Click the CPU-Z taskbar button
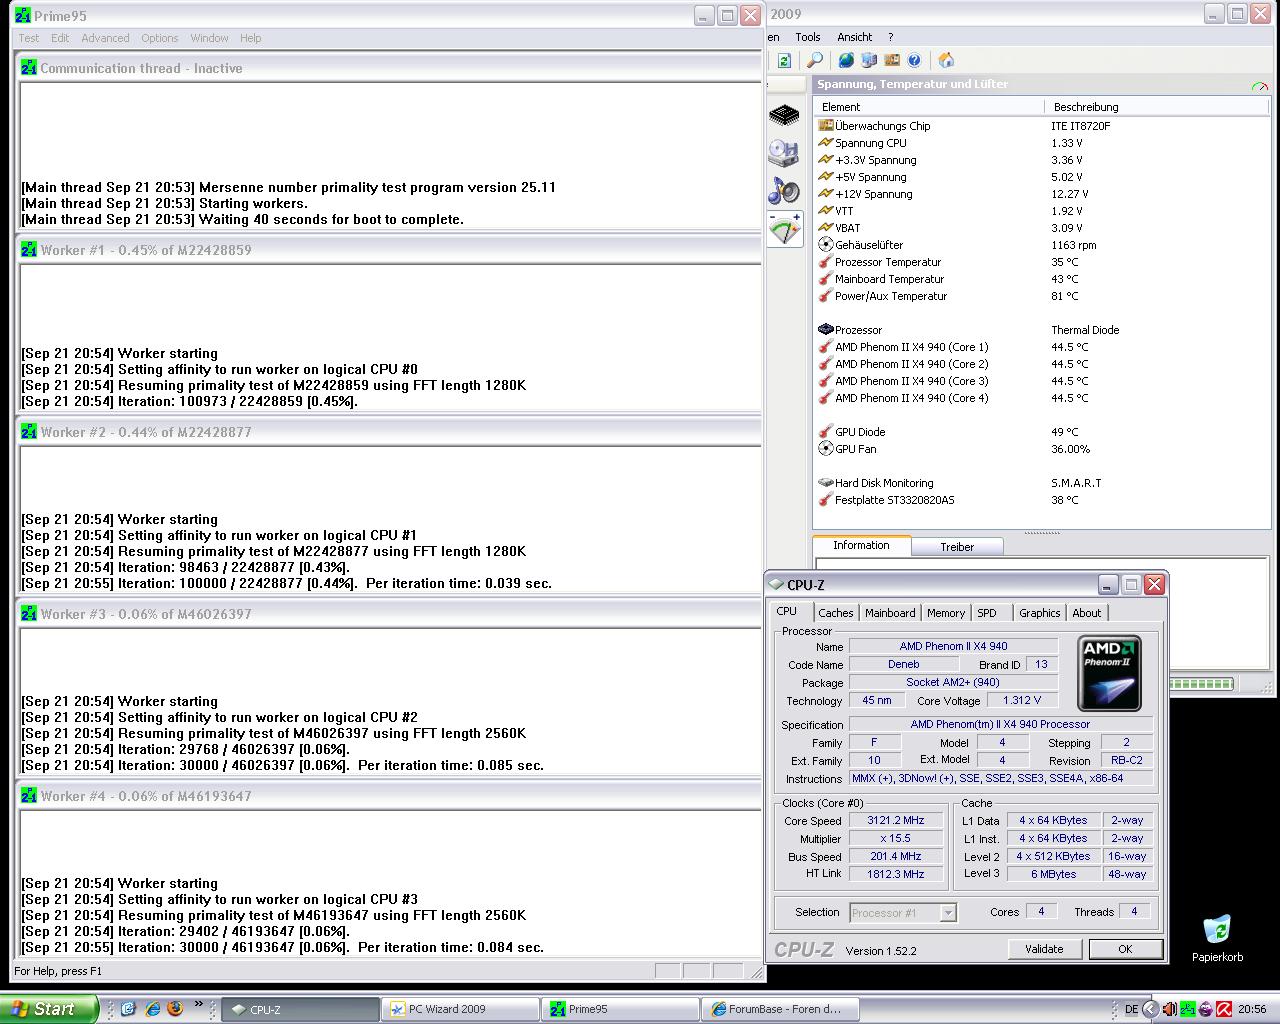 [299, 1009]
